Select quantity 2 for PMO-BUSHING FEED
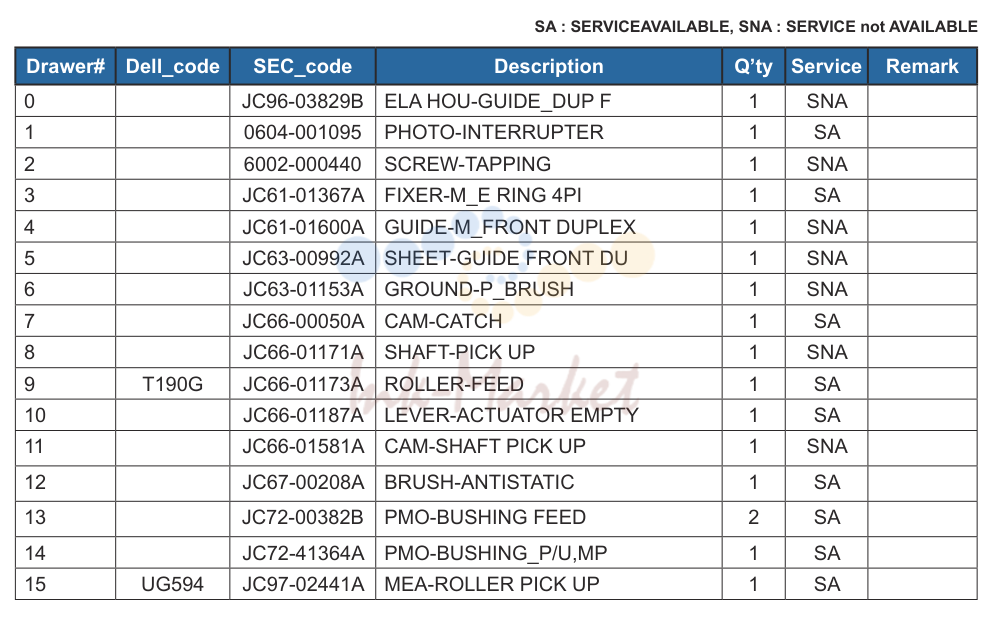 click(x=753, y=517)
